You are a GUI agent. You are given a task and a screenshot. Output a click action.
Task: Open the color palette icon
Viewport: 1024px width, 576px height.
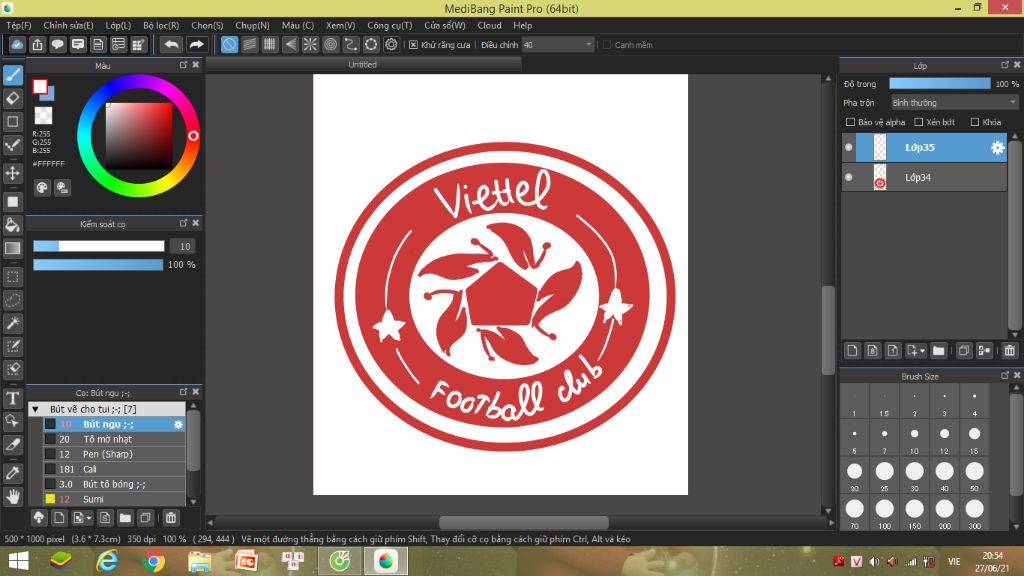tap(42, 188)
